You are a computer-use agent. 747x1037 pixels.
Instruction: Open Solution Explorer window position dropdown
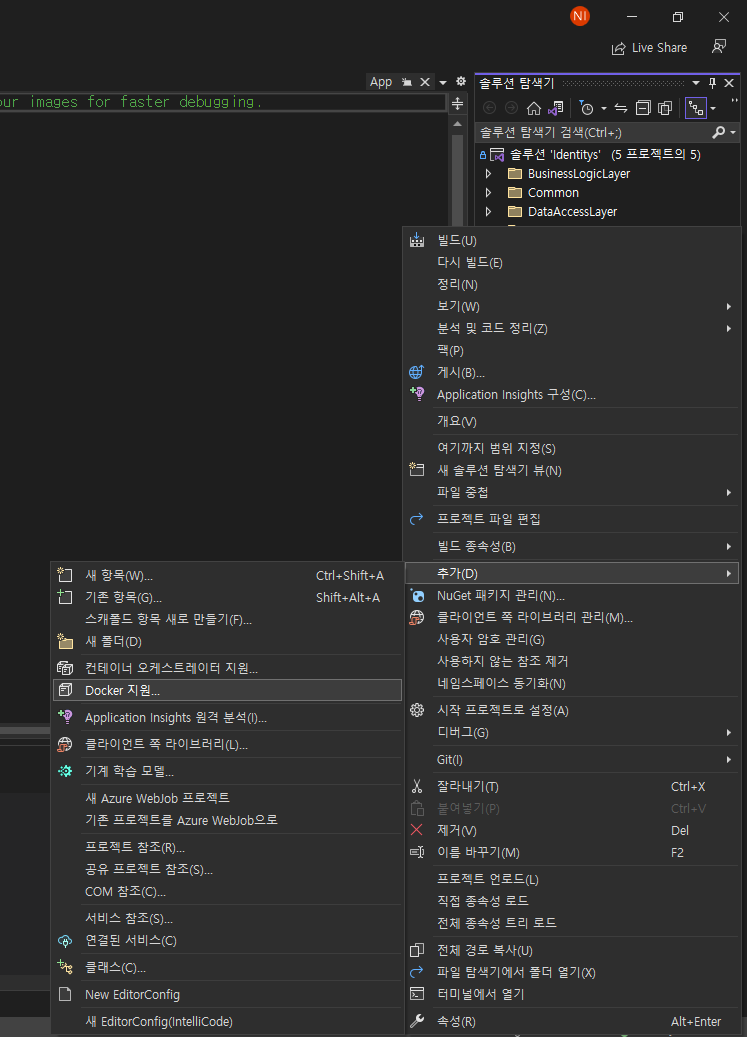[695, 83]
